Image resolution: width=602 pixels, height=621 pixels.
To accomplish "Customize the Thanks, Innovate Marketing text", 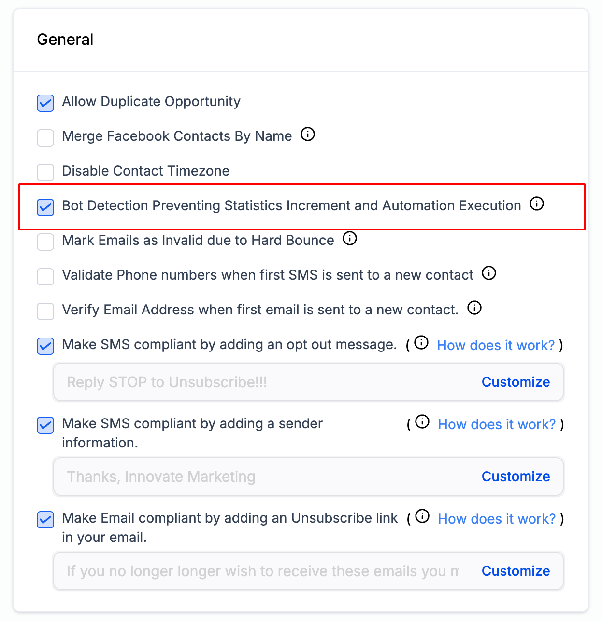I will click(516, 476).
